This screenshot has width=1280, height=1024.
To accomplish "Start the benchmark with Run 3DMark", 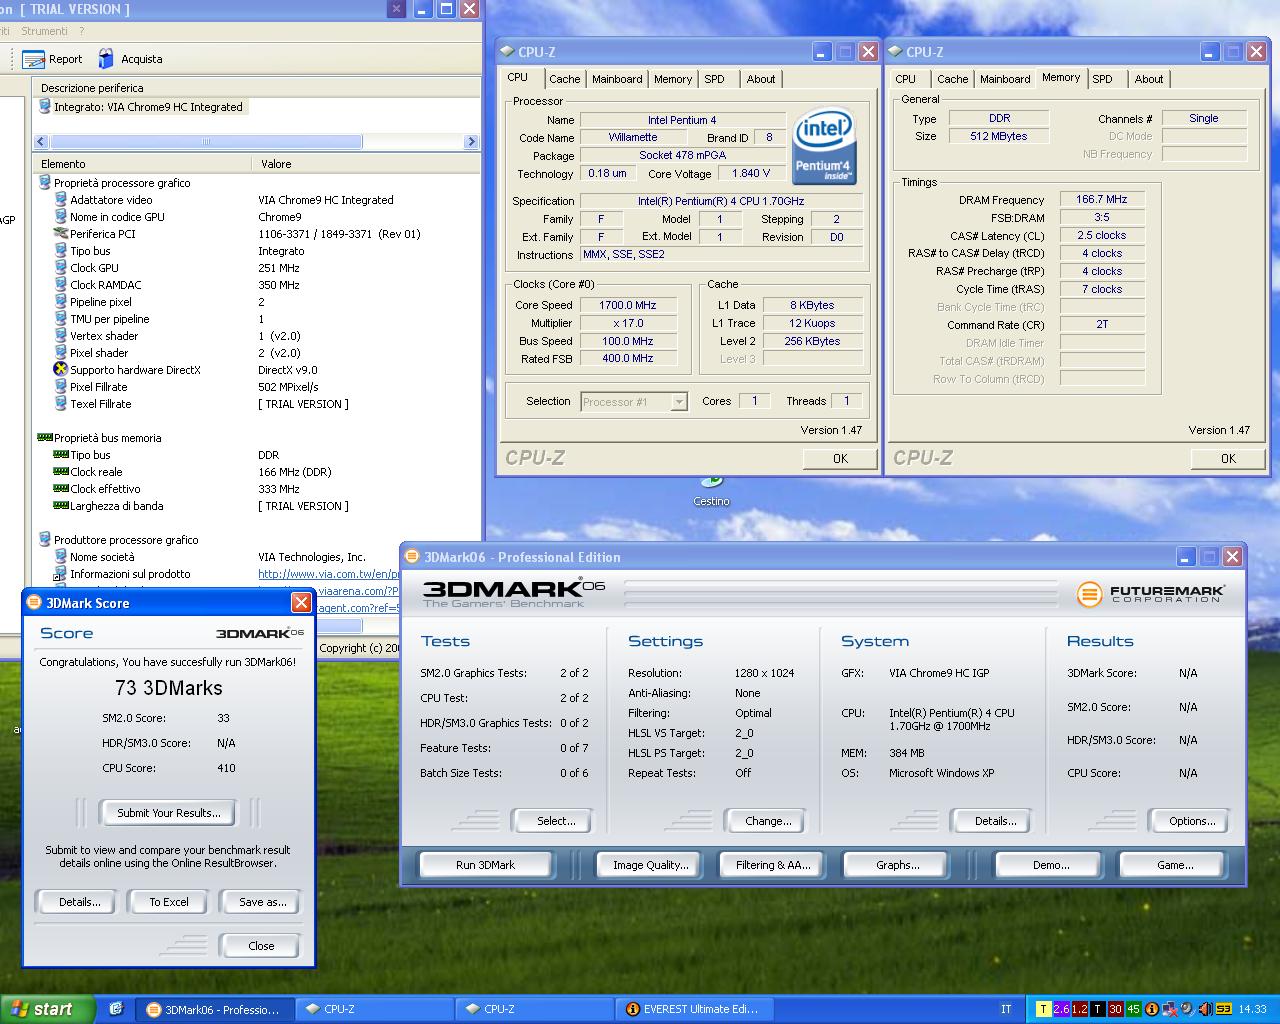I will (485, 865).
